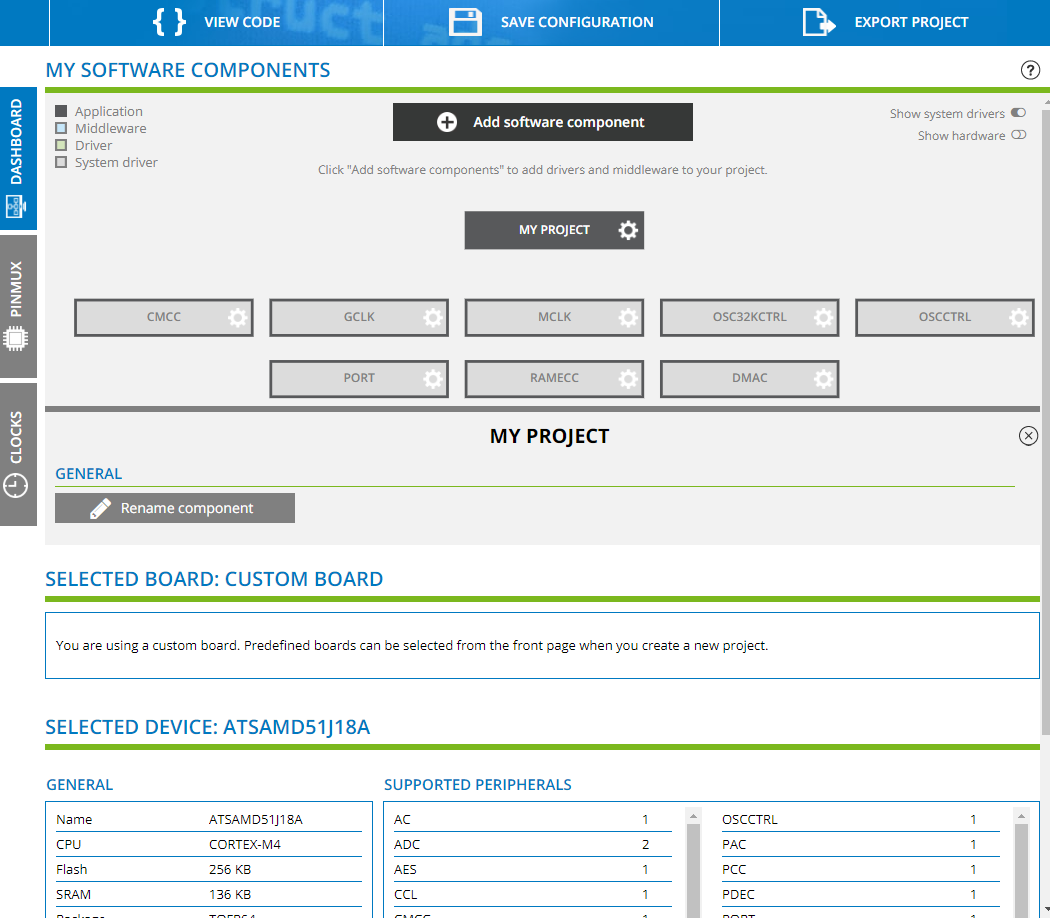The height and width of the screenshot is (923, 1050).
Task: Click the main page vertical scrollbar
Action: pyautogui.click(x=1045, y=422)
